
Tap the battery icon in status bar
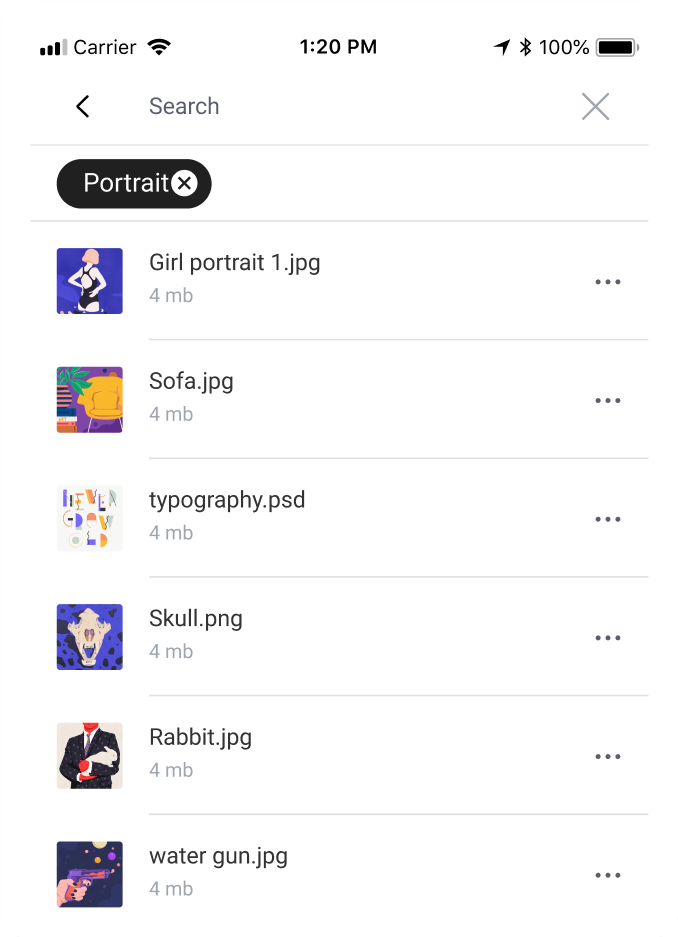click(618, 47)
